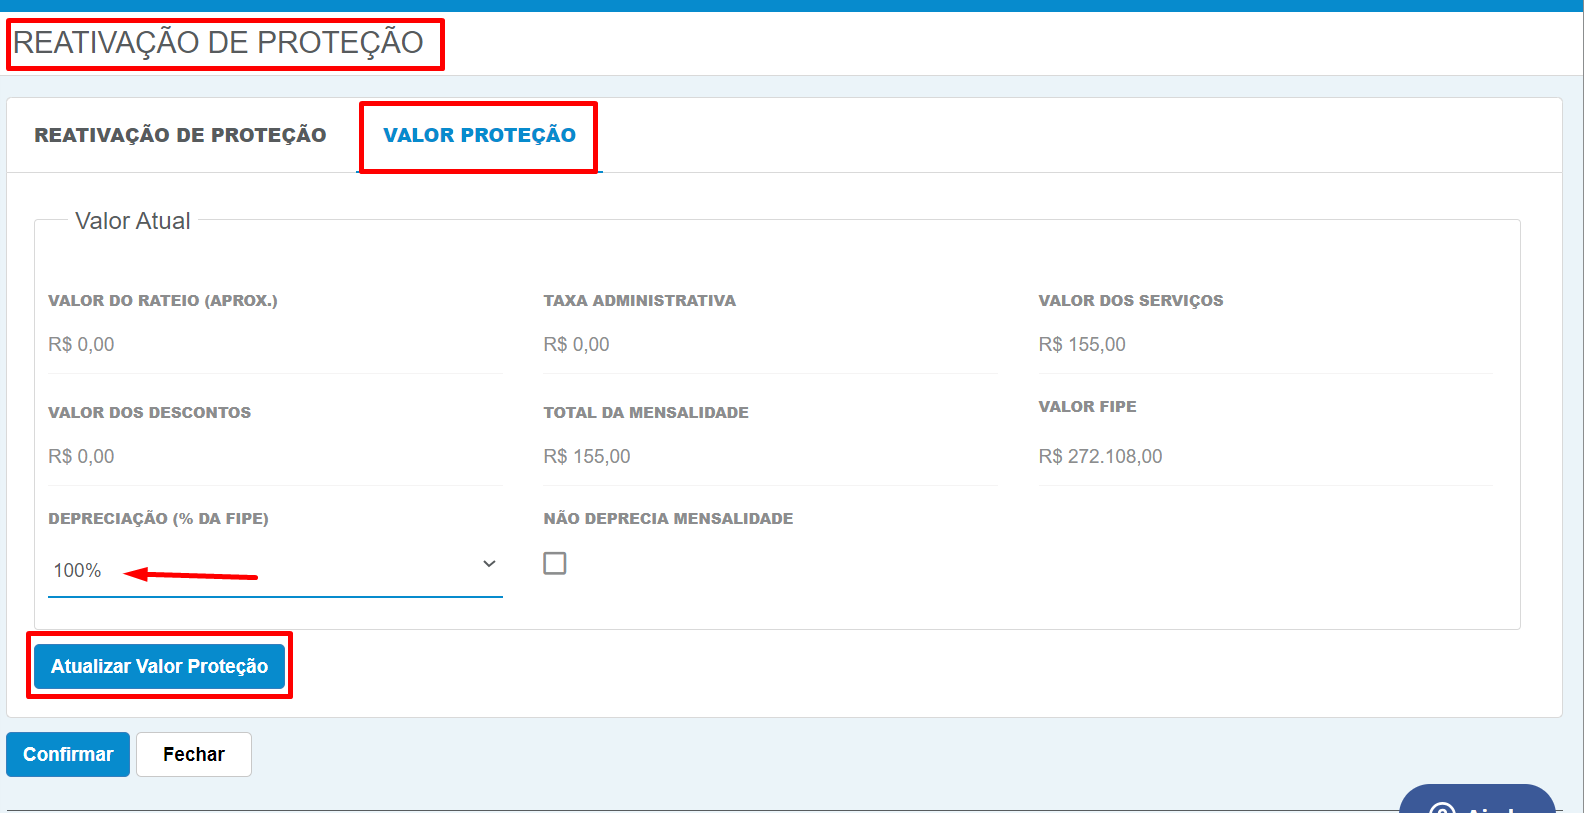Open the Depreciação (% da FIPE) dropdown
The image size is (1584, 813).
point(275,570)
